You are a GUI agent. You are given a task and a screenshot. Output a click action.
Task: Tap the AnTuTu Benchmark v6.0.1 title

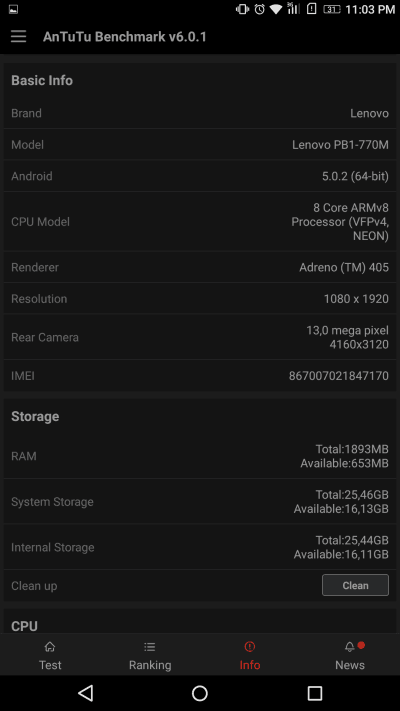click(125, 37)
